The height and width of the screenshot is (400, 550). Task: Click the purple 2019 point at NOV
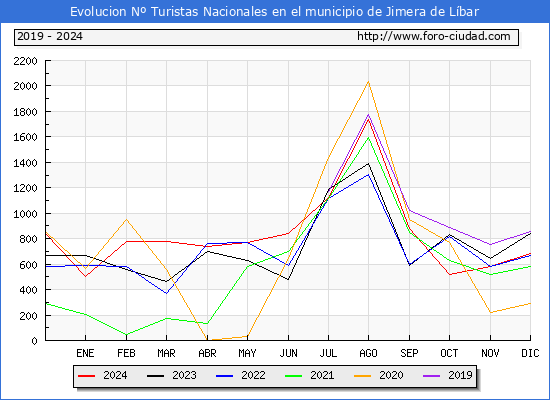[x=490, y=245]
